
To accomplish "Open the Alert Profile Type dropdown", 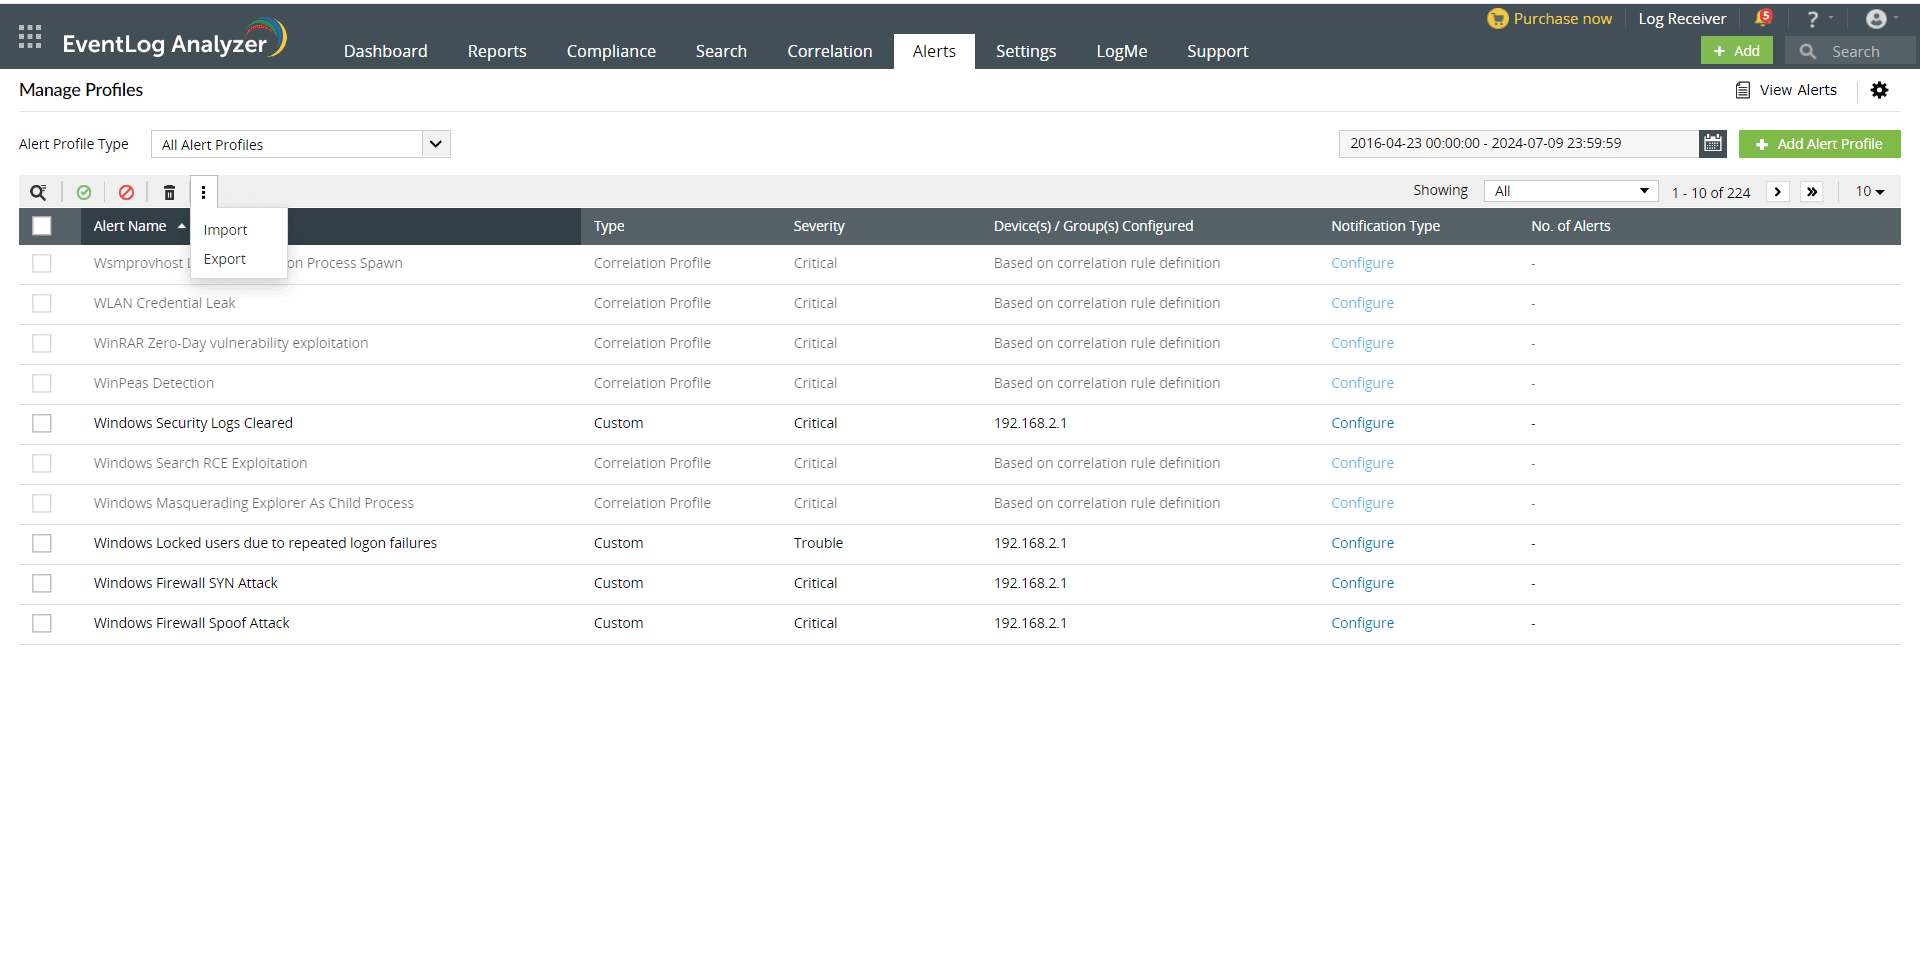I will 300,144.
